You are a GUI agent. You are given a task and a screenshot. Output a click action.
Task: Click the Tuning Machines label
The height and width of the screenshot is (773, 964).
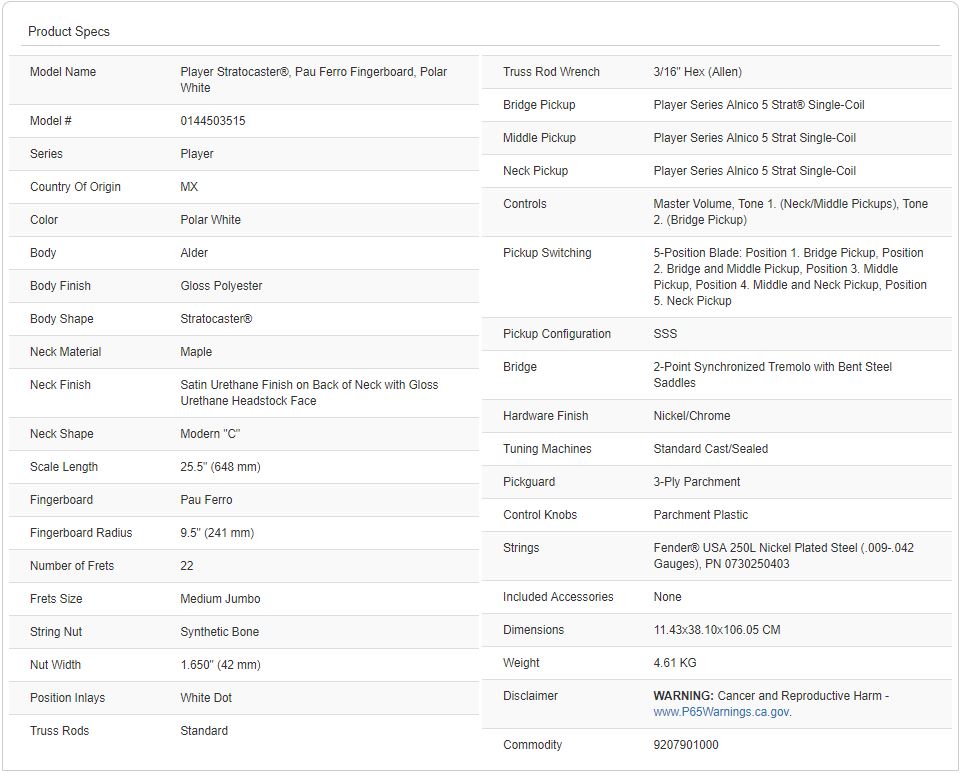point(547,449)
